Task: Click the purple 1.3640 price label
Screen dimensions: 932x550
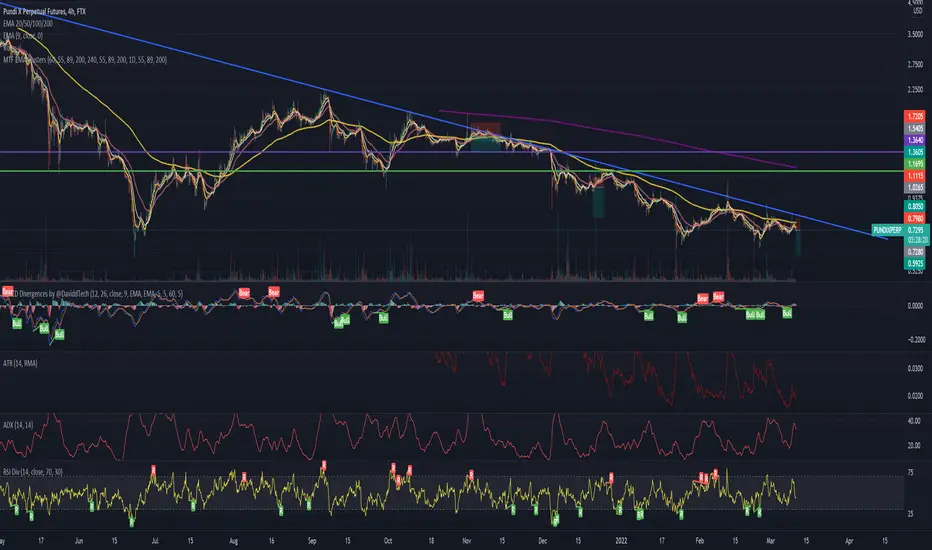Action: 914,140
